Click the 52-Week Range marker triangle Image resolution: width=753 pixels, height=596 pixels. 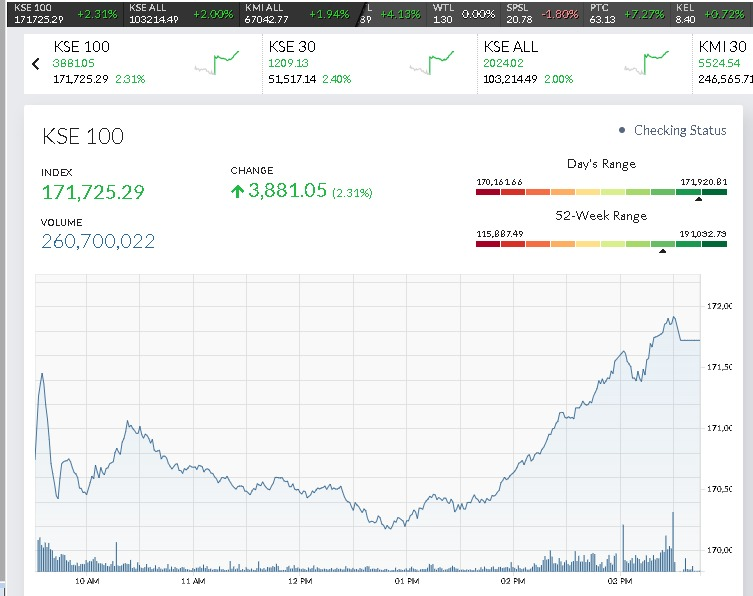pyautogui.click(x=662, y=251)
